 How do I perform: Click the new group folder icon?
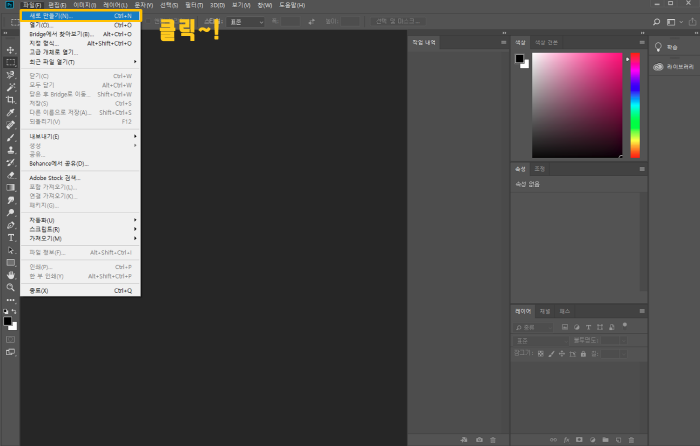(605, 440)
